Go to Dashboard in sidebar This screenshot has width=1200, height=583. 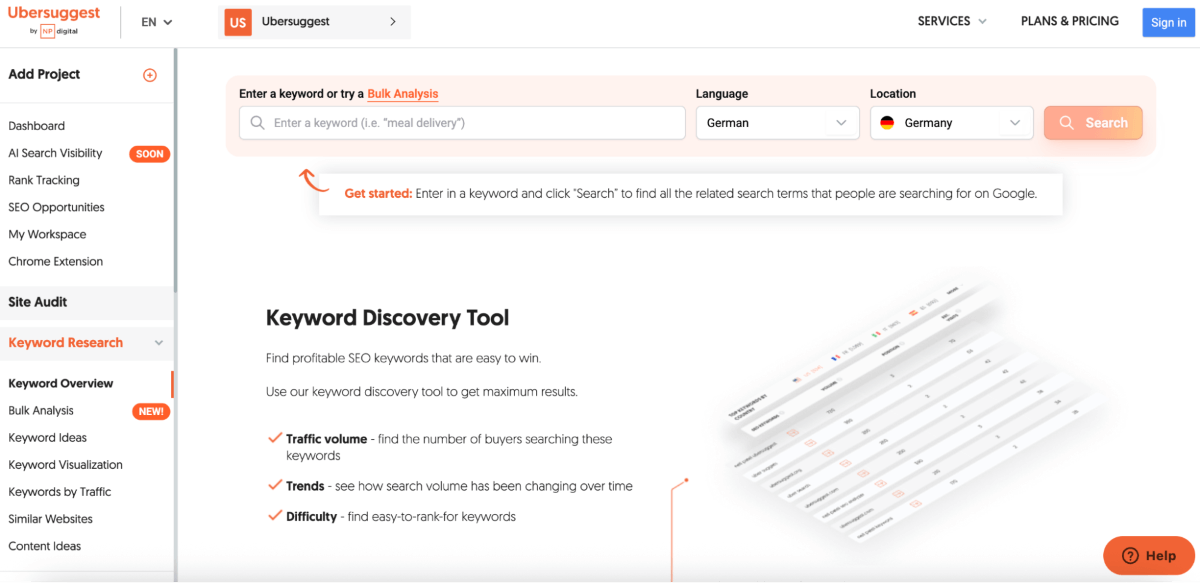[36, 126]
